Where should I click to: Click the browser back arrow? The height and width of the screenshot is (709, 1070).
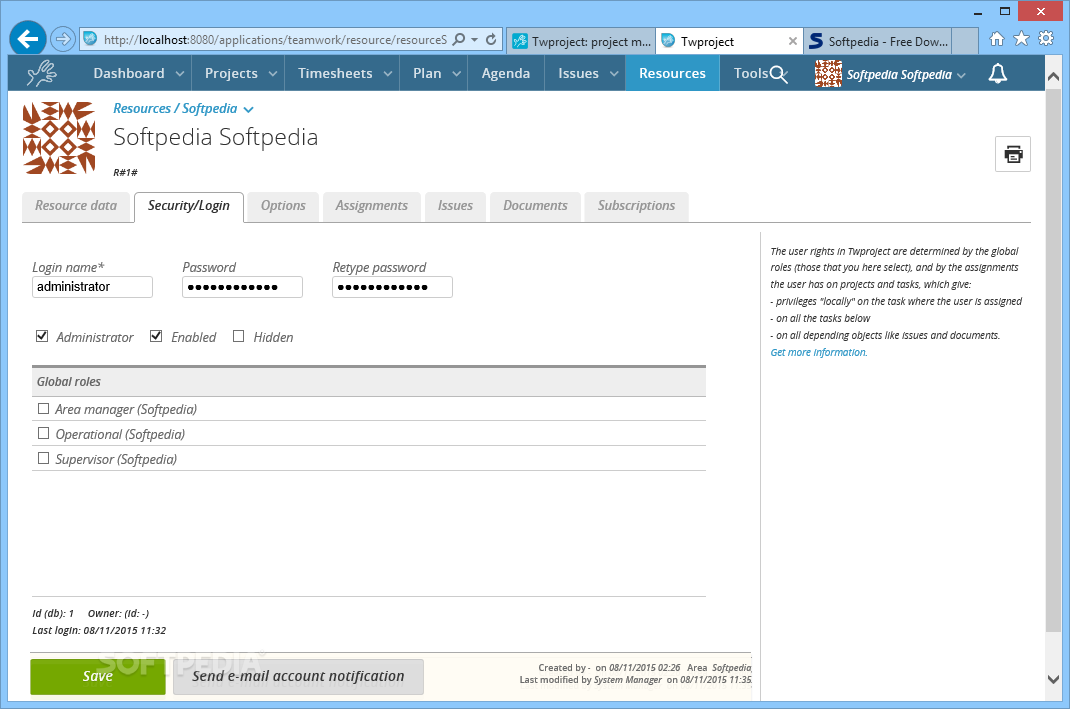tap(28, 39)
